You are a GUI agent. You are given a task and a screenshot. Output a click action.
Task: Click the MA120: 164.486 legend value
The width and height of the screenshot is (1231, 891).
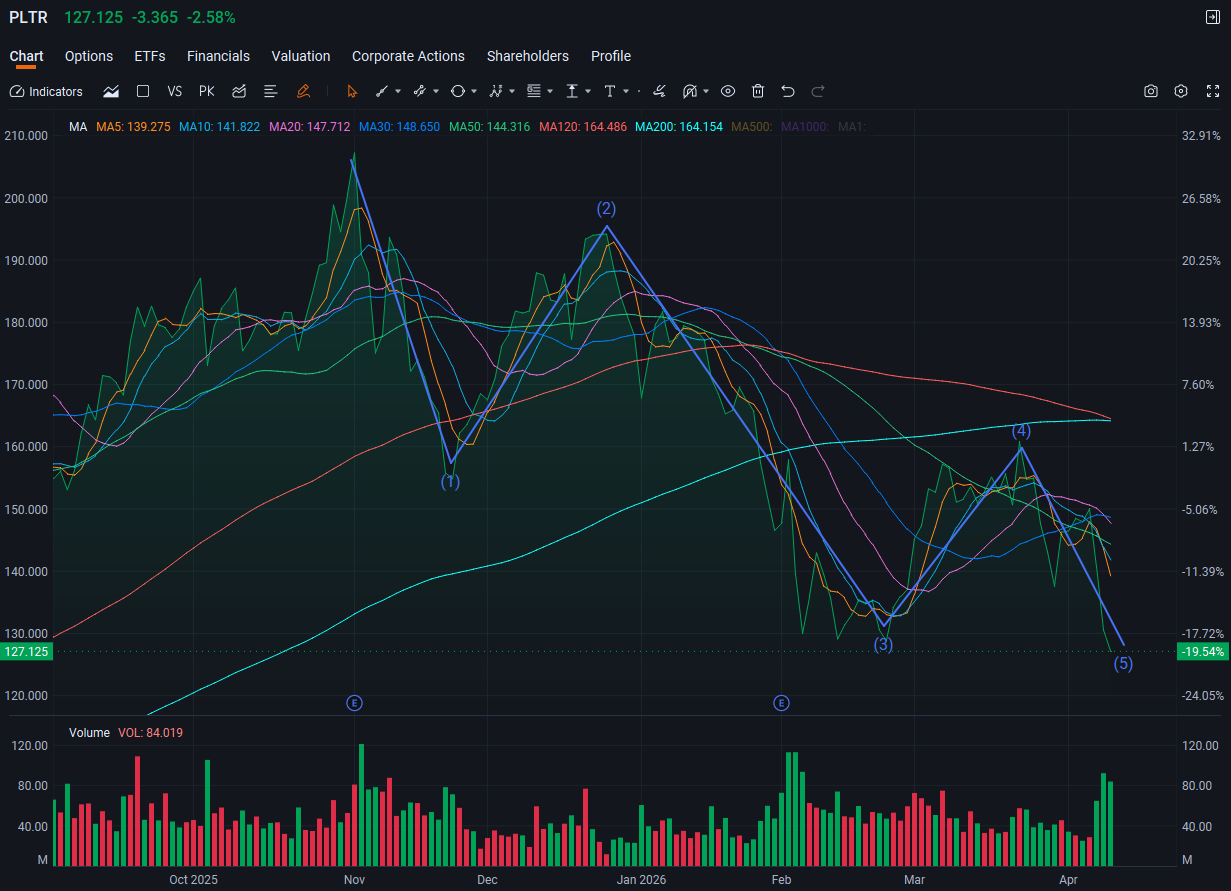pos(583,127)
